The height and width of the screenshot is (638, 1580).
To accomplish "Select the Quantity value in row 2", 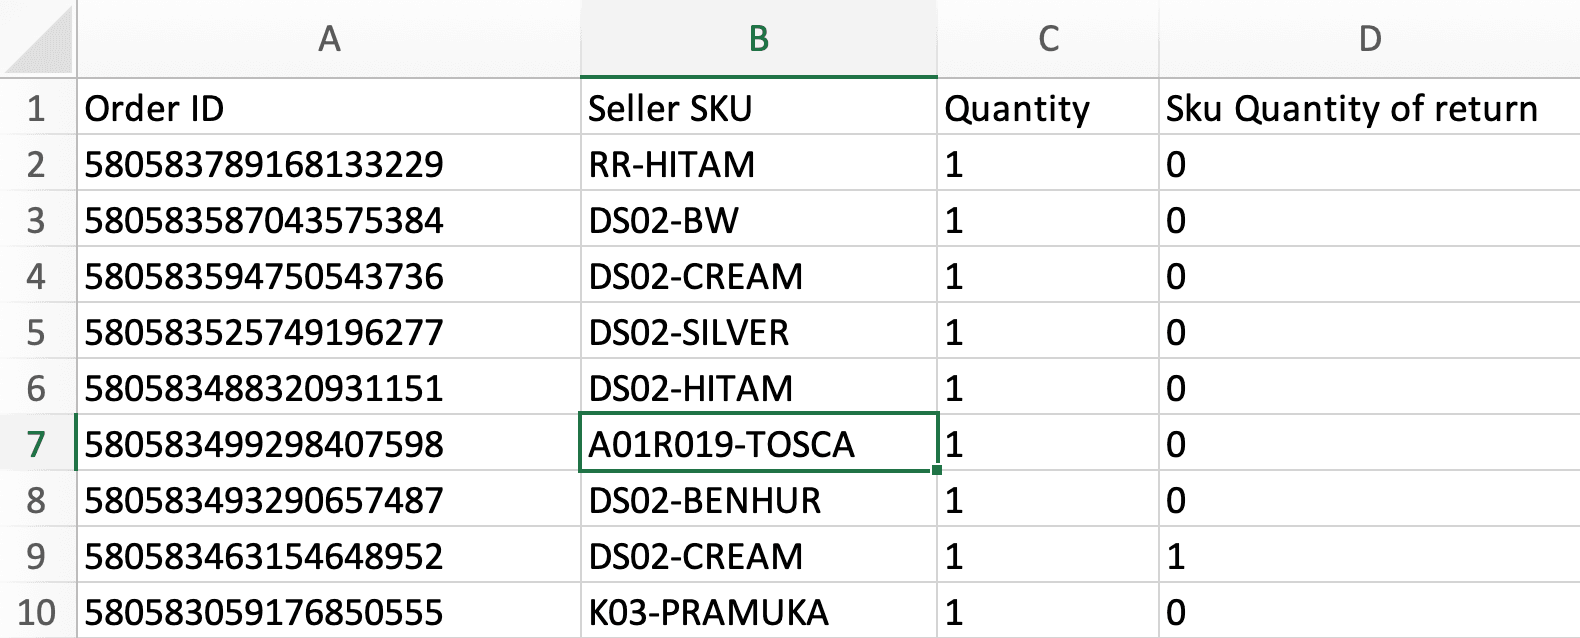I will [x=1046, y=164].
